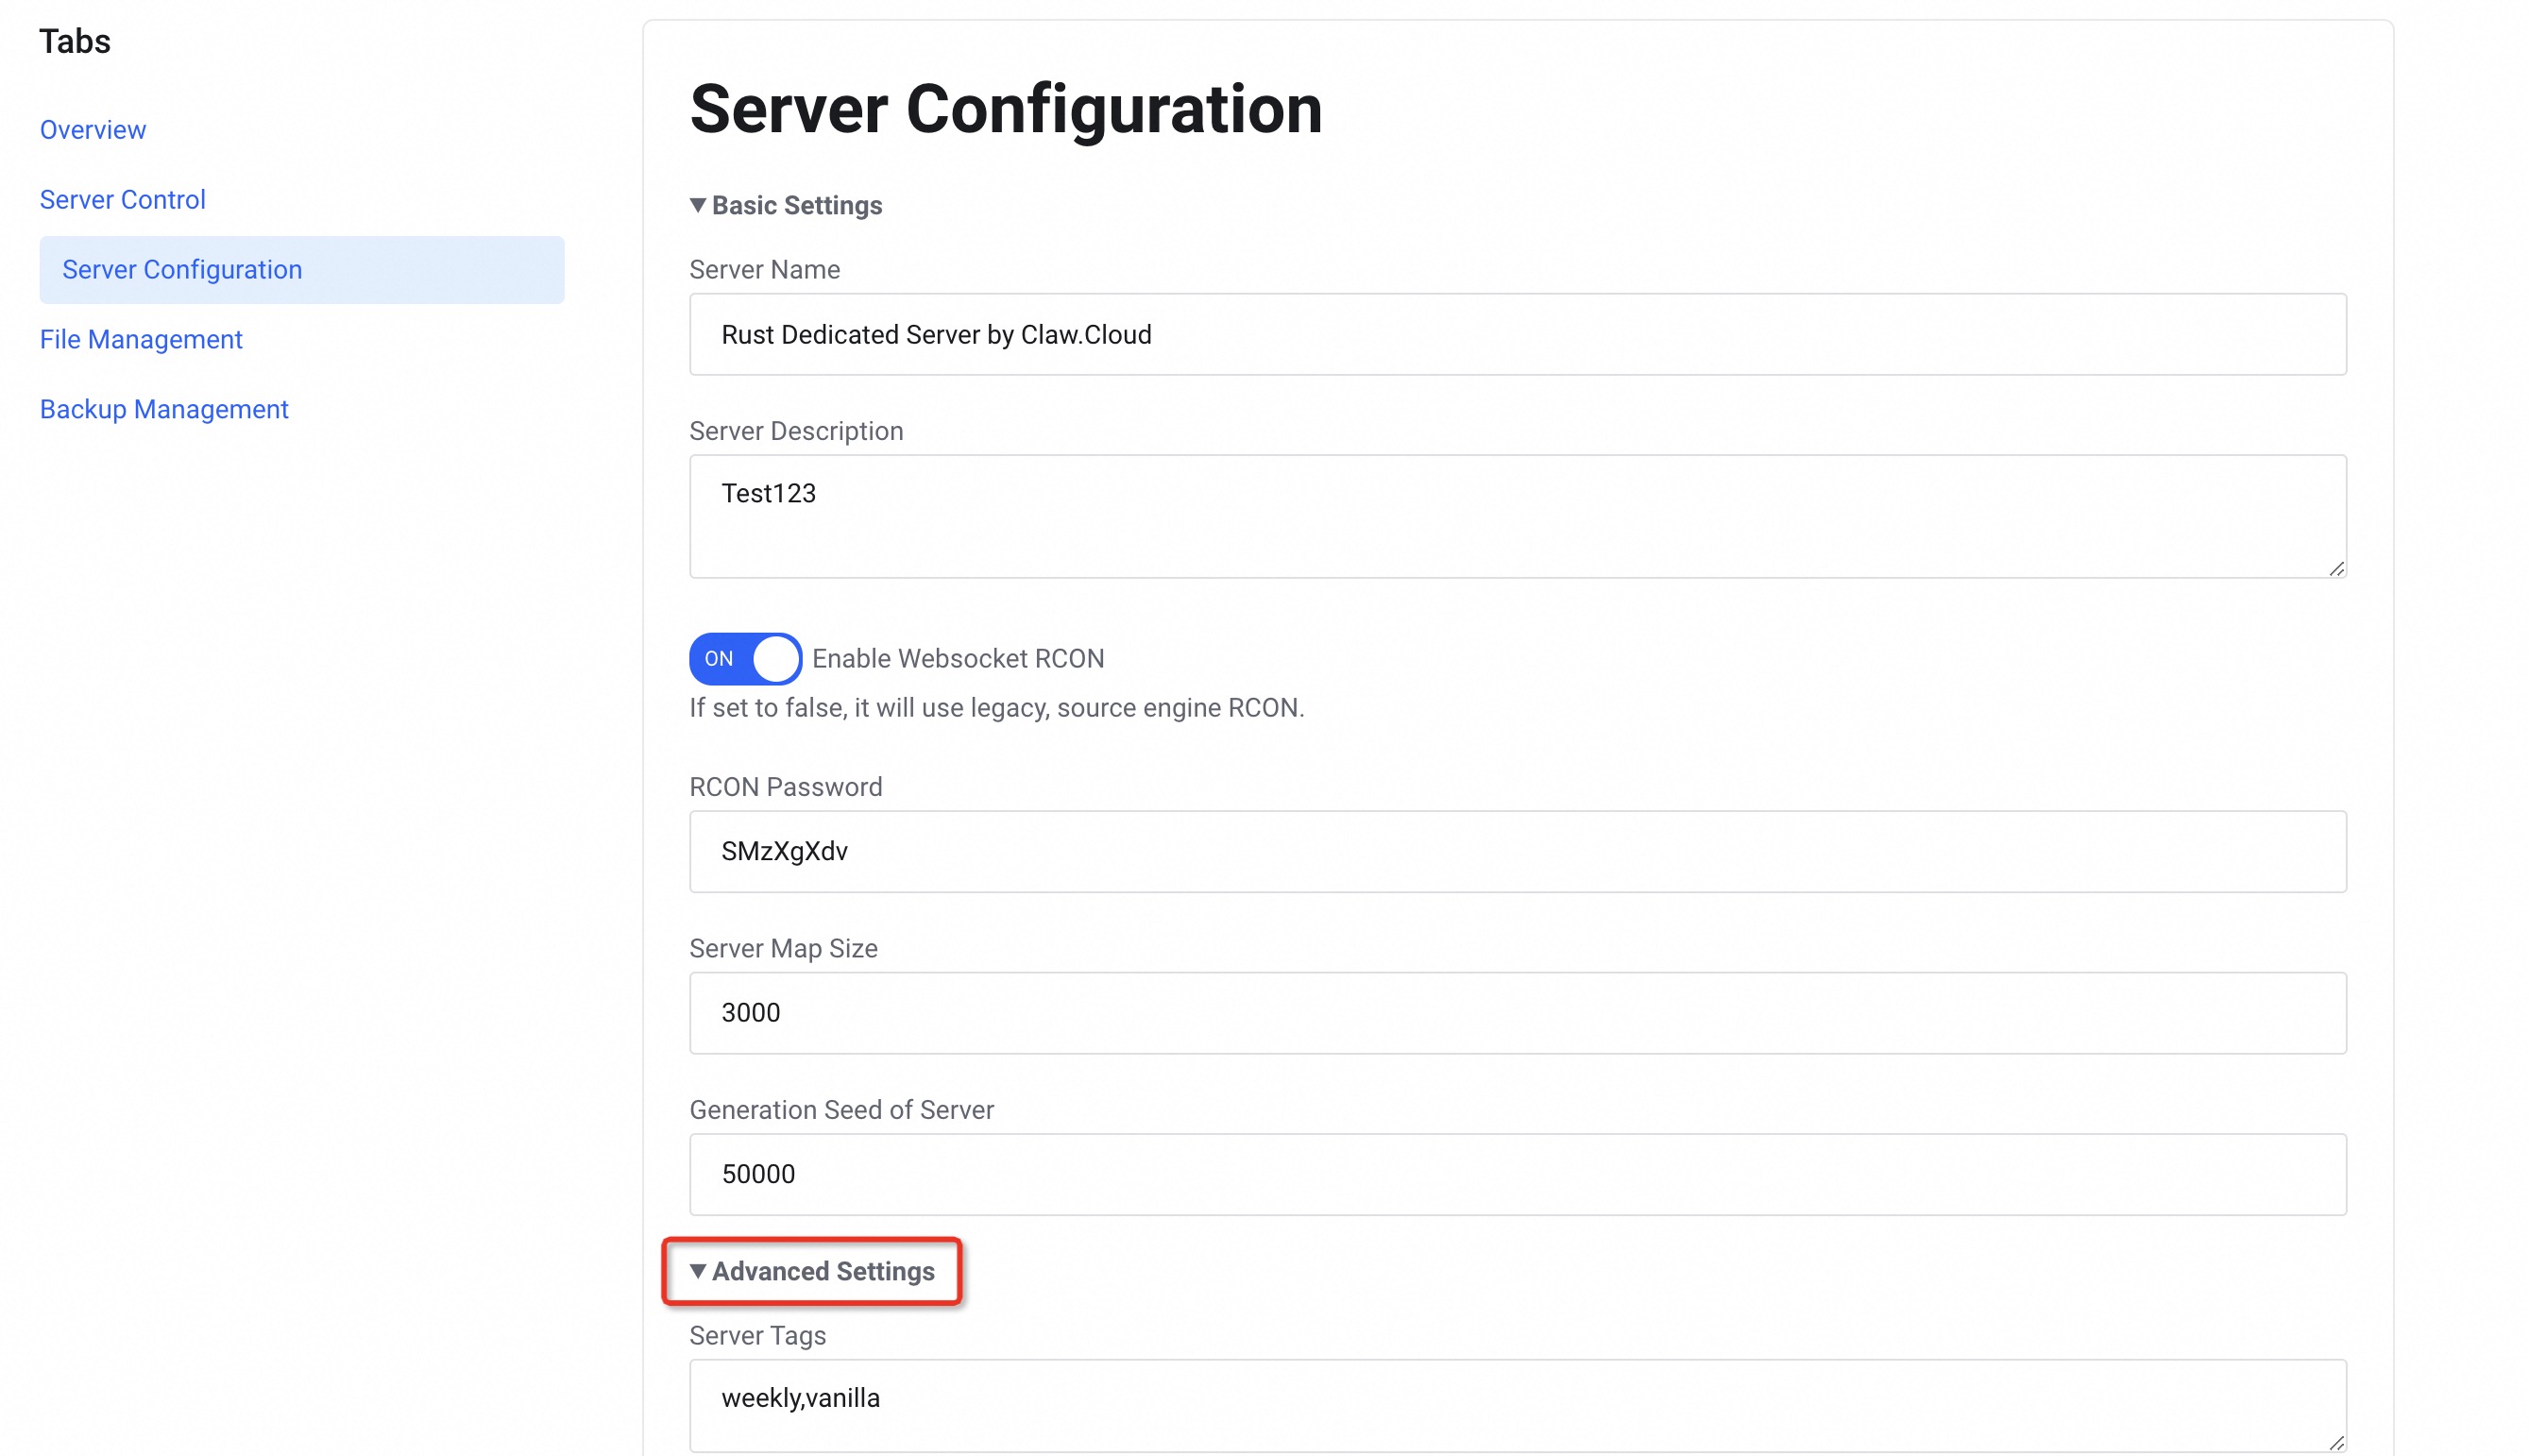The image size is (2529, 1456).
Task: Click the RCON Password label text
Action: click(785, 787)
